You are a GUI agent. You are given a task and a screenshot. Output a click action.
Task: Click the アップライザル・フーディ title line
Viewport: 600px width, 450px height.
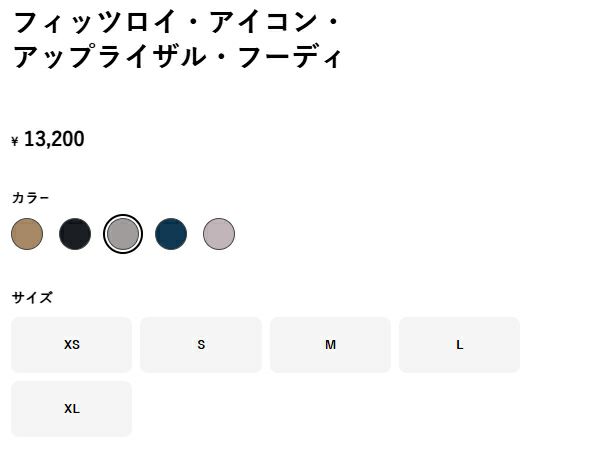click(177, 57)
